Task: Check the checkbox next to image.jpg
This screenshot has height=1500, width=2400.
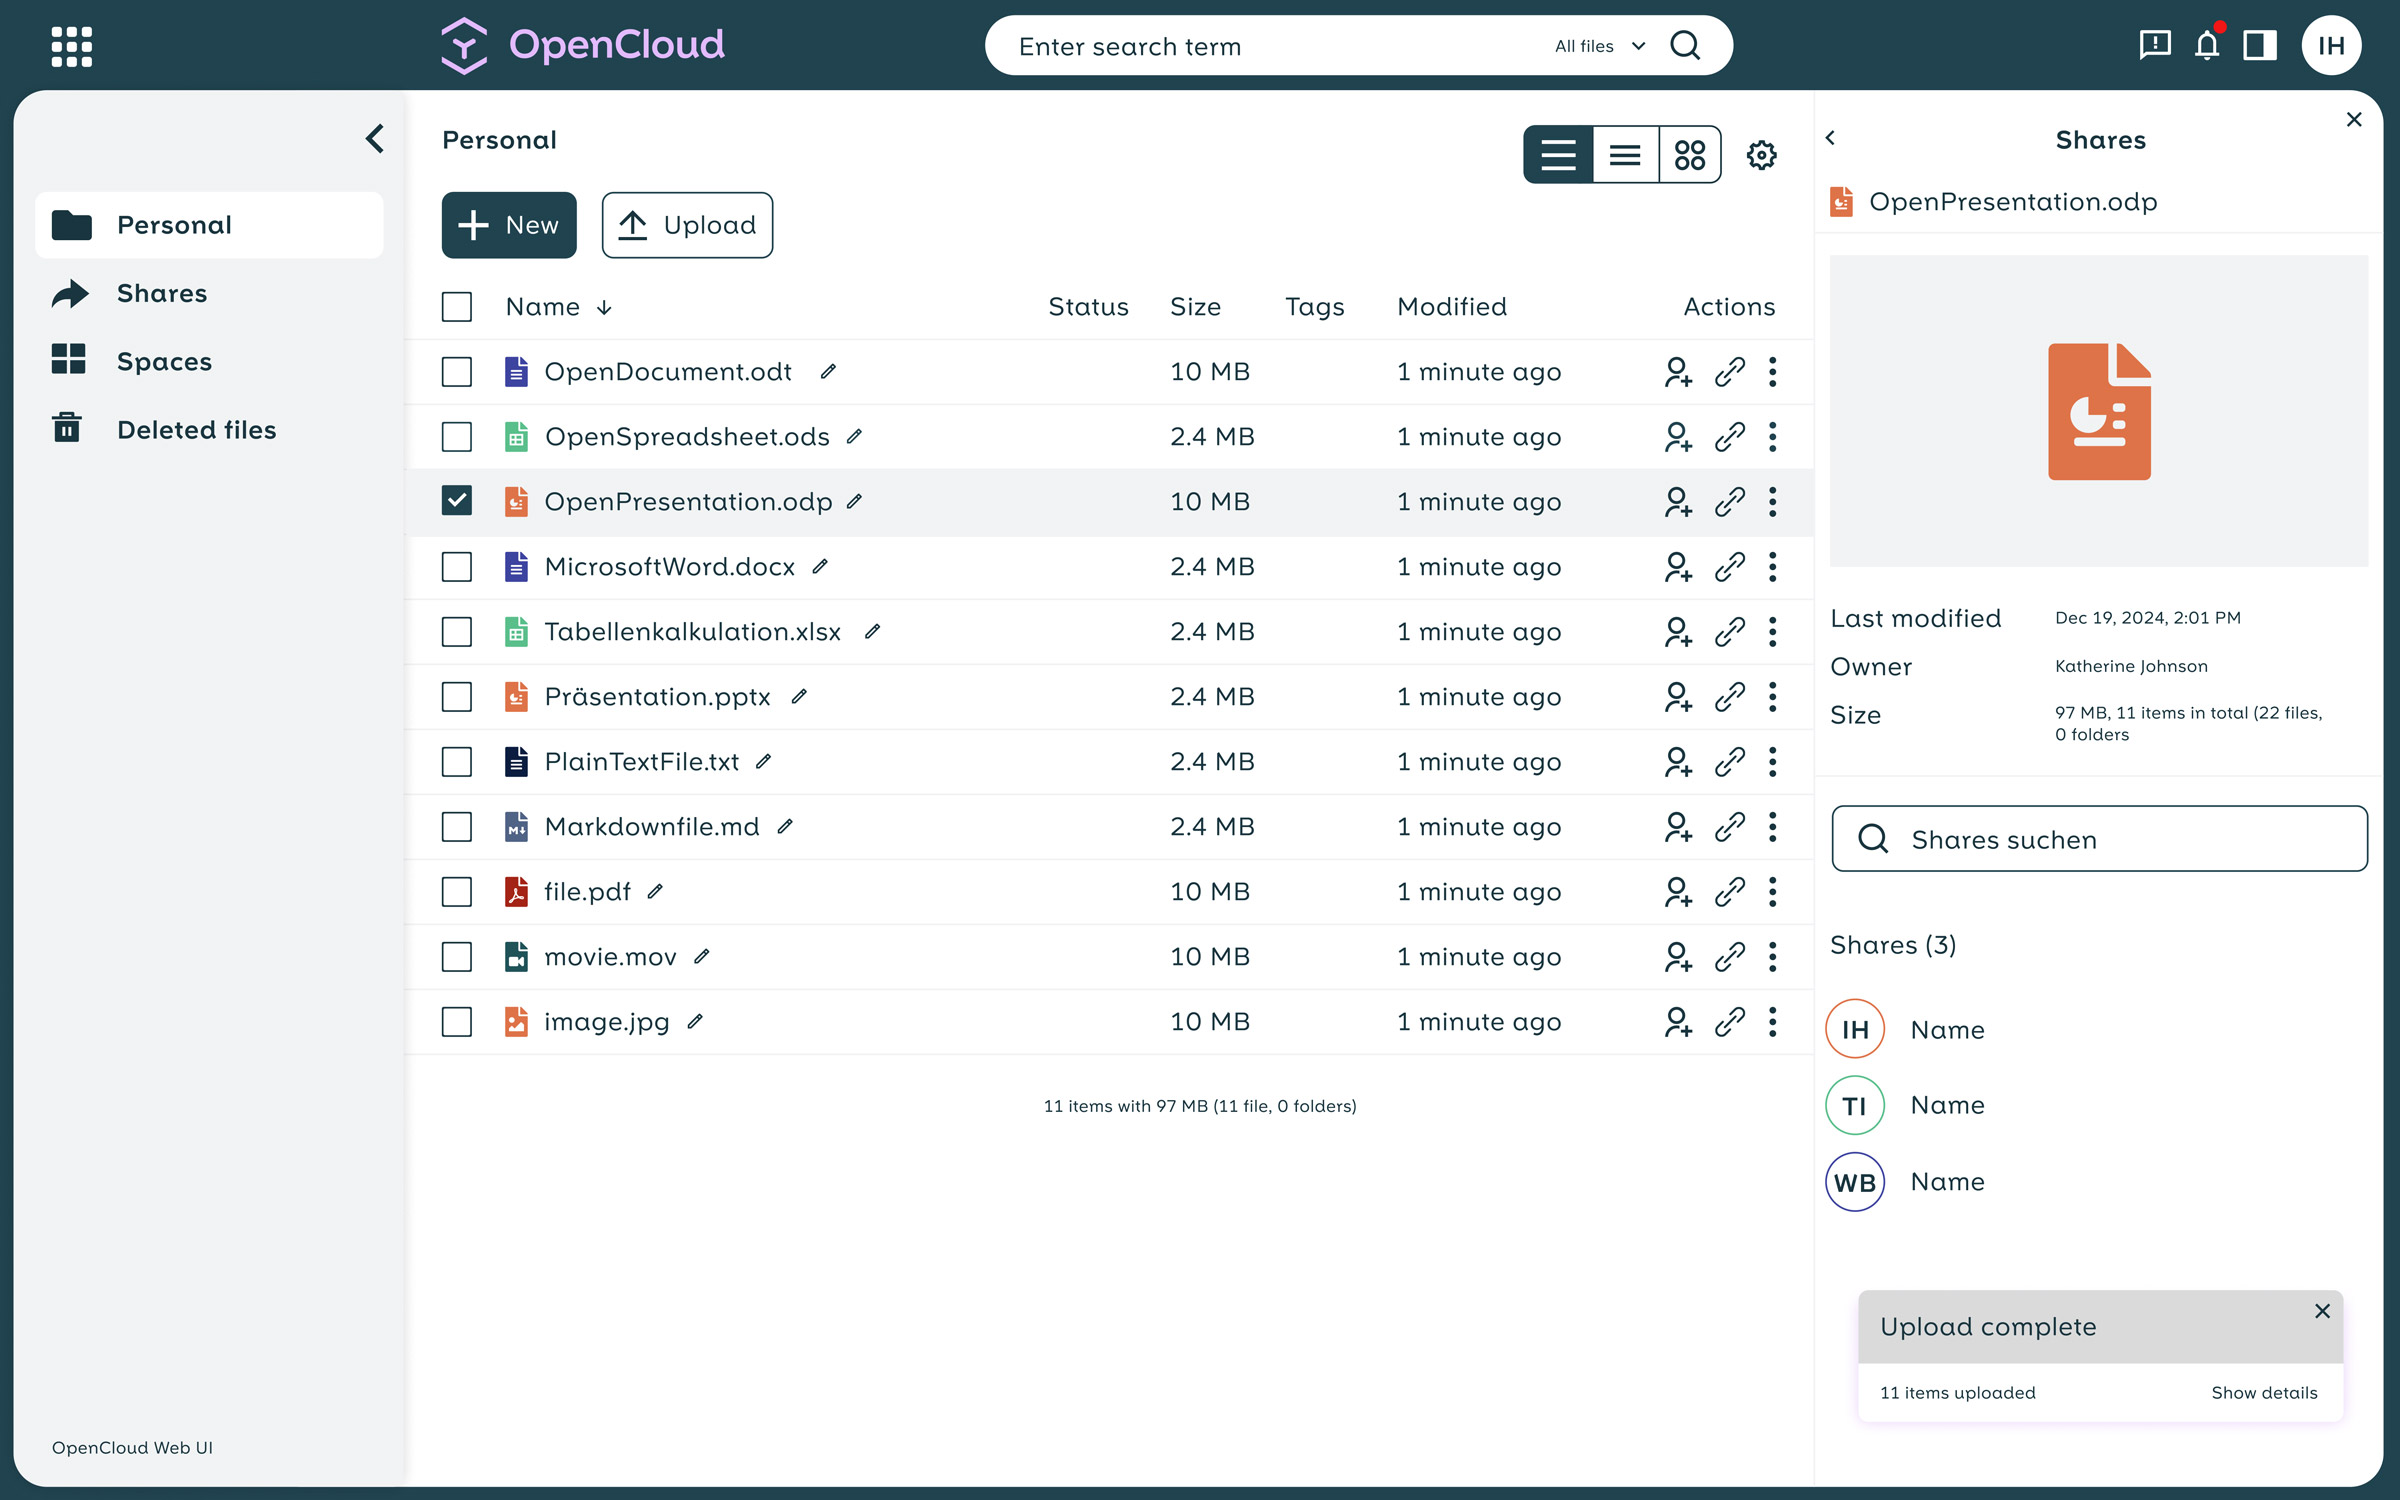Action: pos(456,1021)
